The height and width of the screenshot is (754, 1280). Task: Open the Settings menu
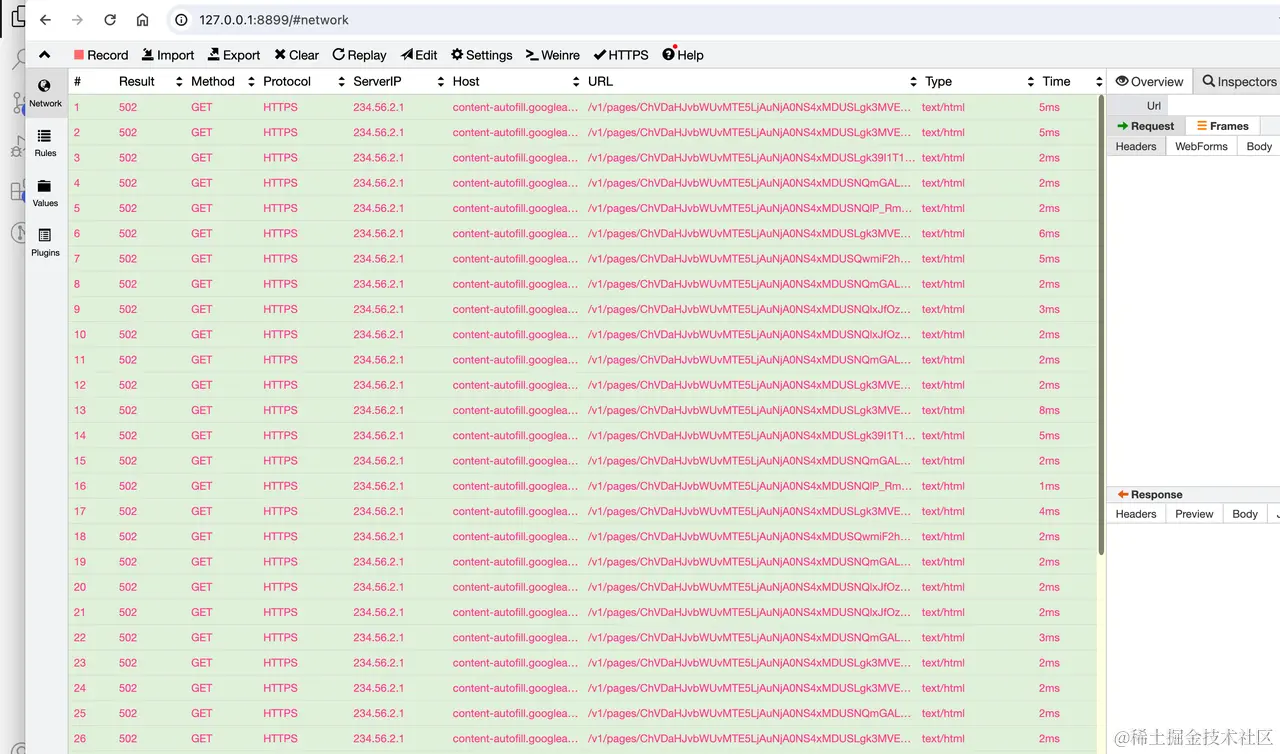tap(481, 55)
